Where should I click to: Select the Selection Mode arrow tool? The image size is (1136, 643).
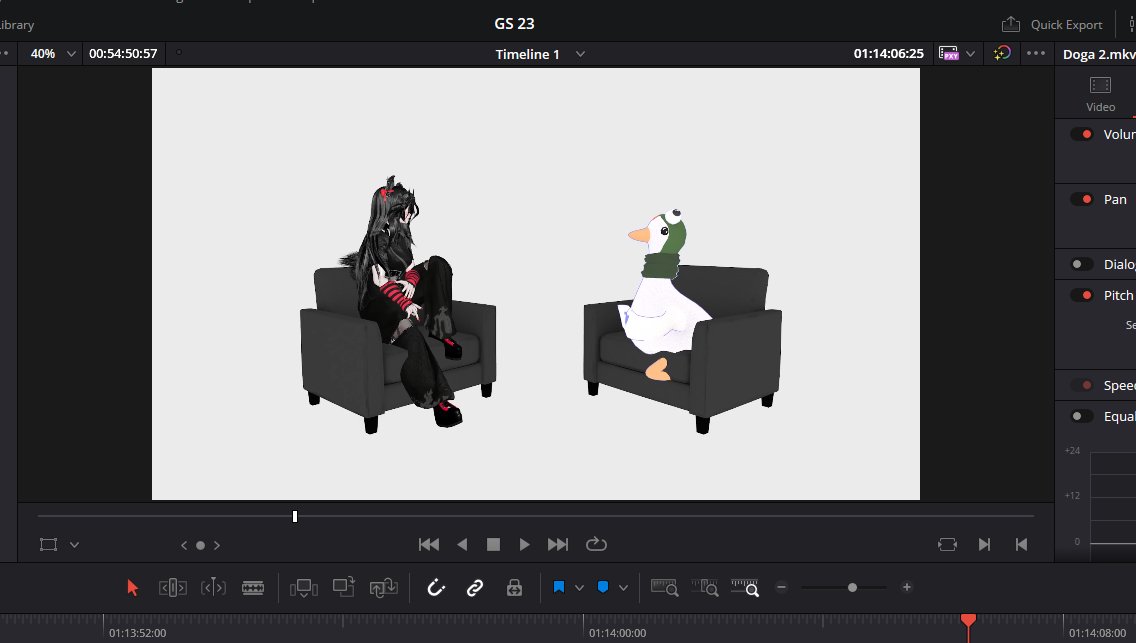coord(132,587)
